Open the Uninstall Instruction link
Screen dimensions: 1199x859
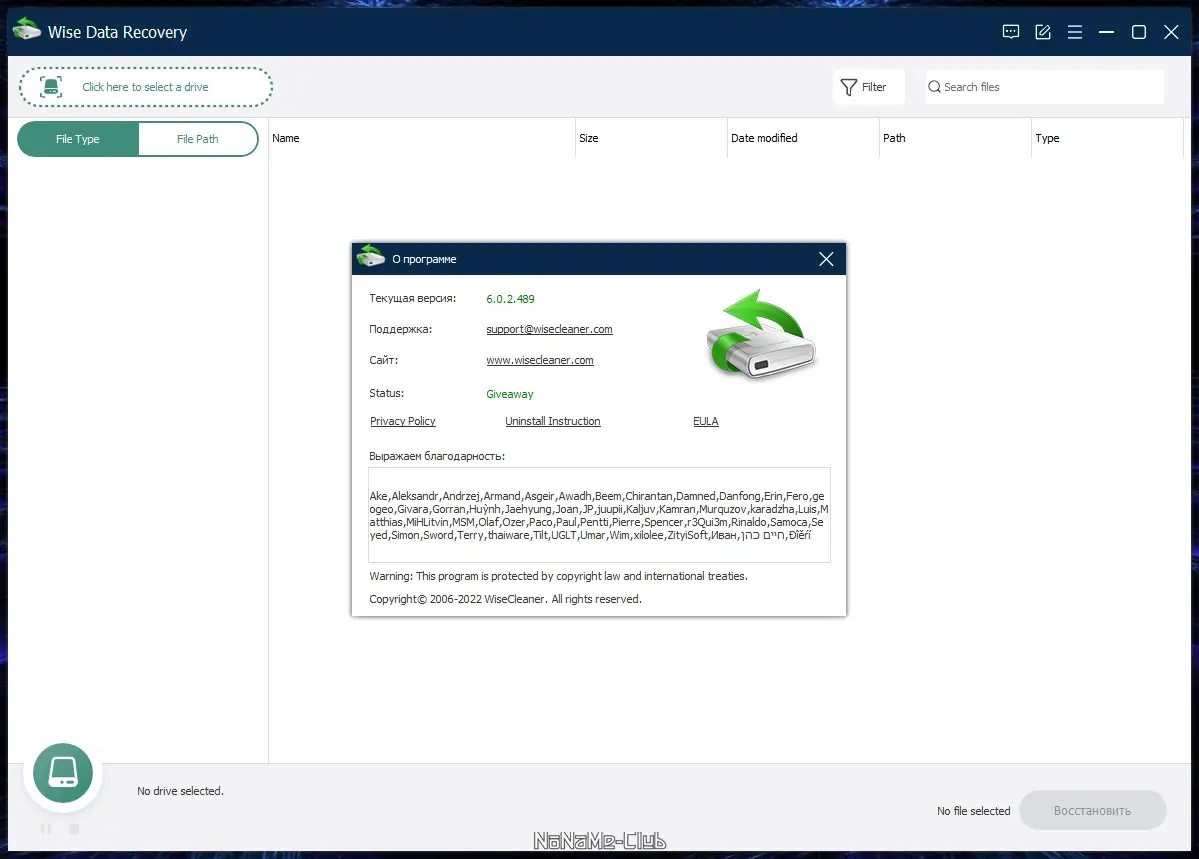click(x=552, y=421)
